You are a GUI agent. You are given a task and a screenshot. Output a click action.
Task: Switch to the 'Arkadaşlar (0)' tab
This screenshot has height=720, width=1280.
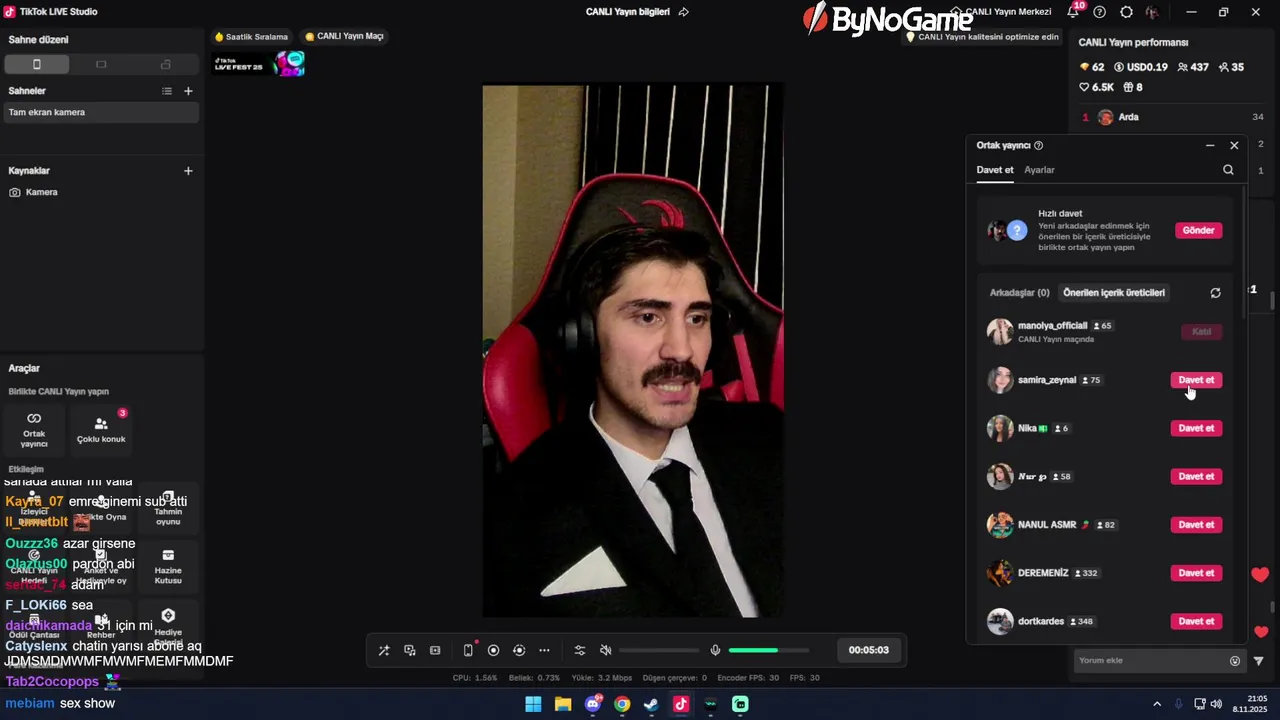[1019, 293]
